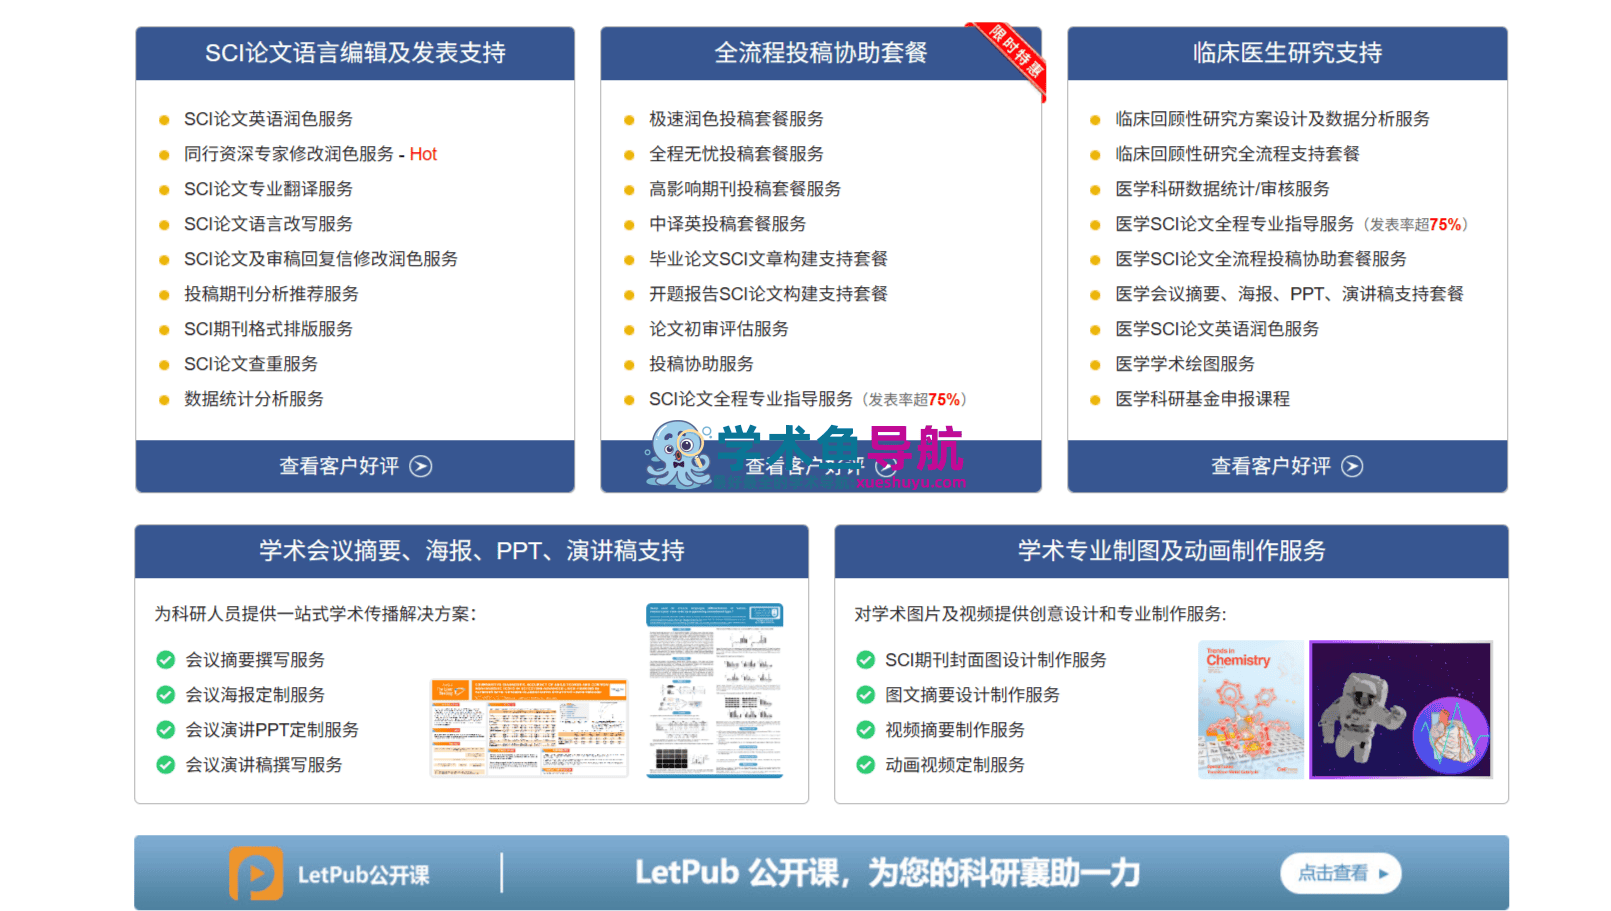
Task: Open 医学SCI论文英语润色服务 link
Action: 1217,329
